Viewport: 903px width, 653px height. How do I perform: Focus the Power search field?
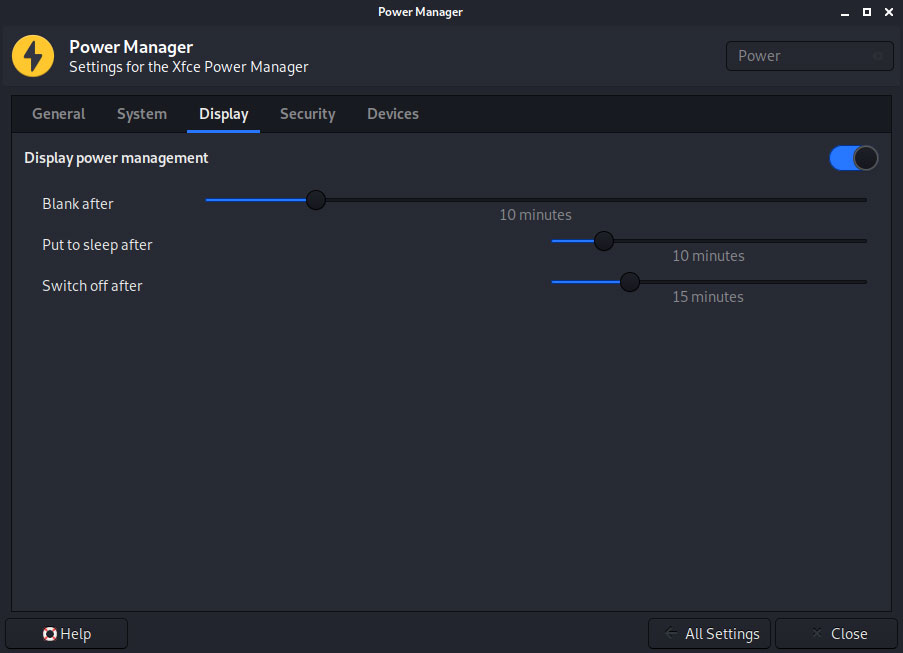810,56
